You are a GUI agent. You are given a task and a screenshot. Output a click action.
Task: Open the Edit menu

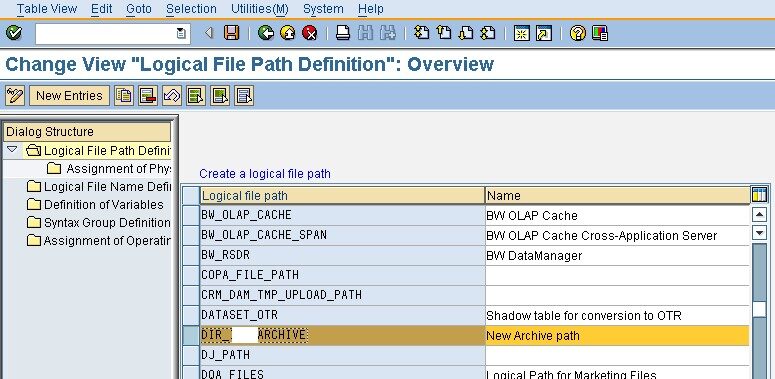pos(101,9)
